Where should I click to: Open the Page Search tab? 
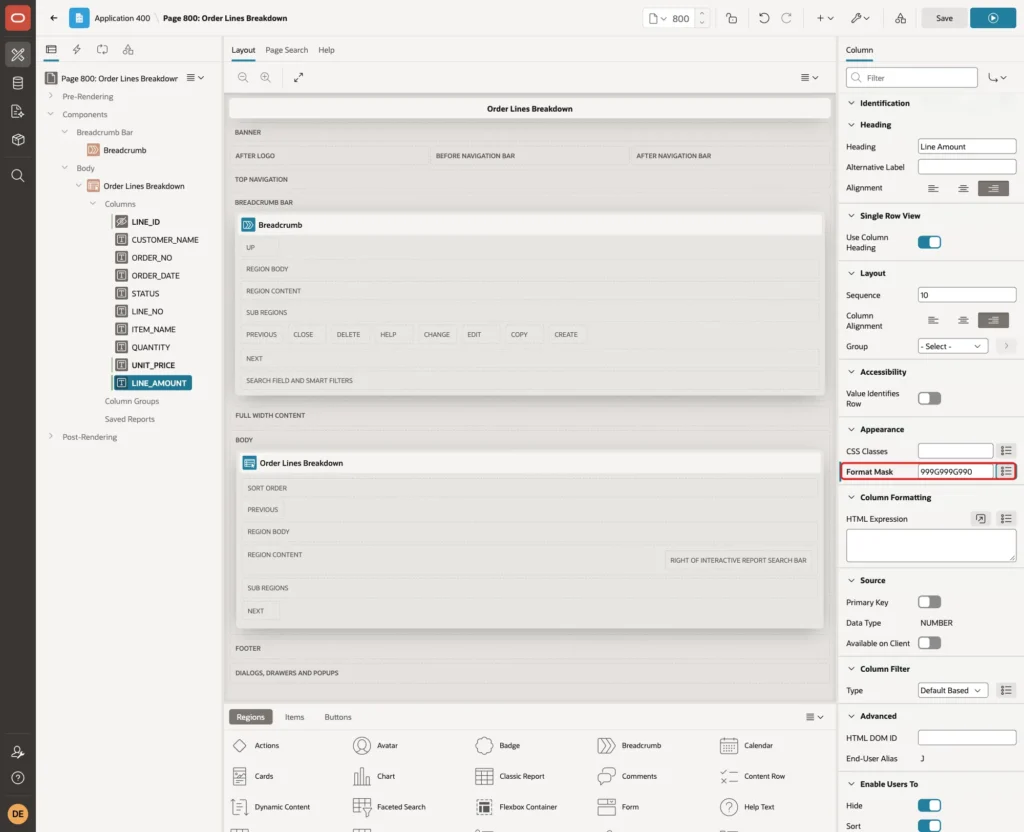click(x=286, y=50)
